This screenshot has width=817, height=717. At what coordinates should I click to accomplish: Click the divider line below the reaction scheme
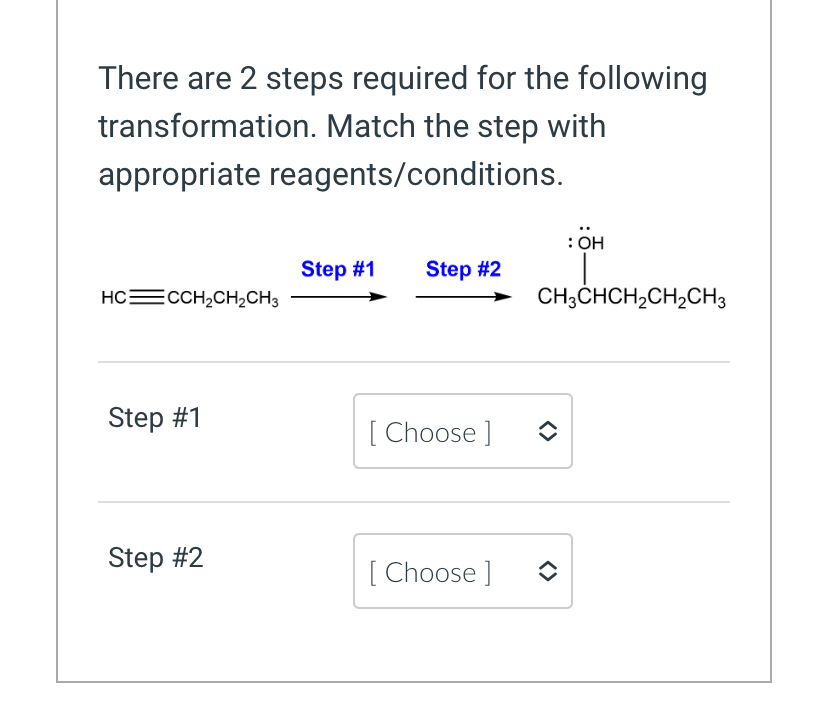(x=413, y=362)
